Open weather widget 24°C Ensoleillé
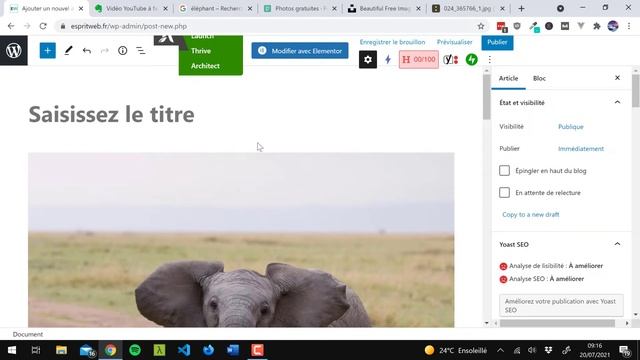 tap(456, 350)
